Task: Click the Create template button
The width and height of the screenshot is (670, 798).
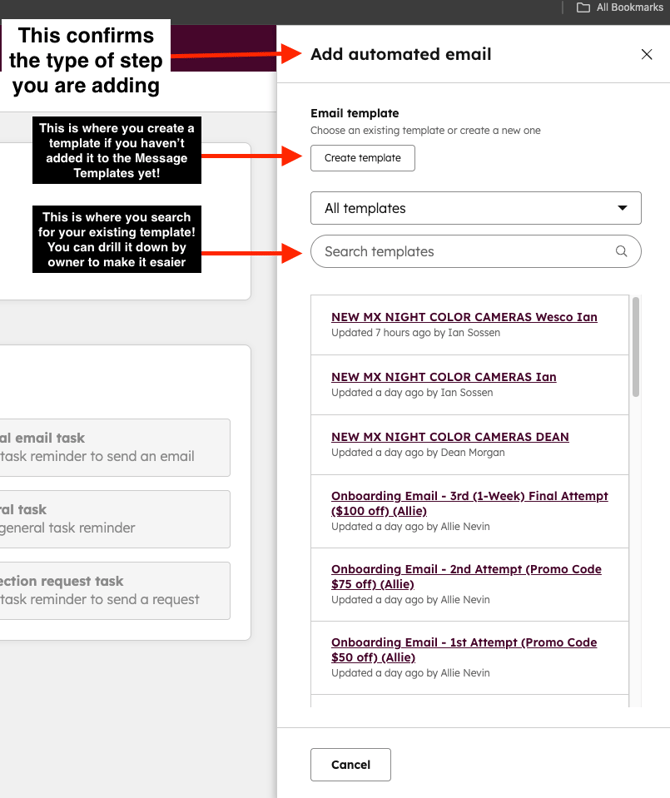Action: pos(362,158)
